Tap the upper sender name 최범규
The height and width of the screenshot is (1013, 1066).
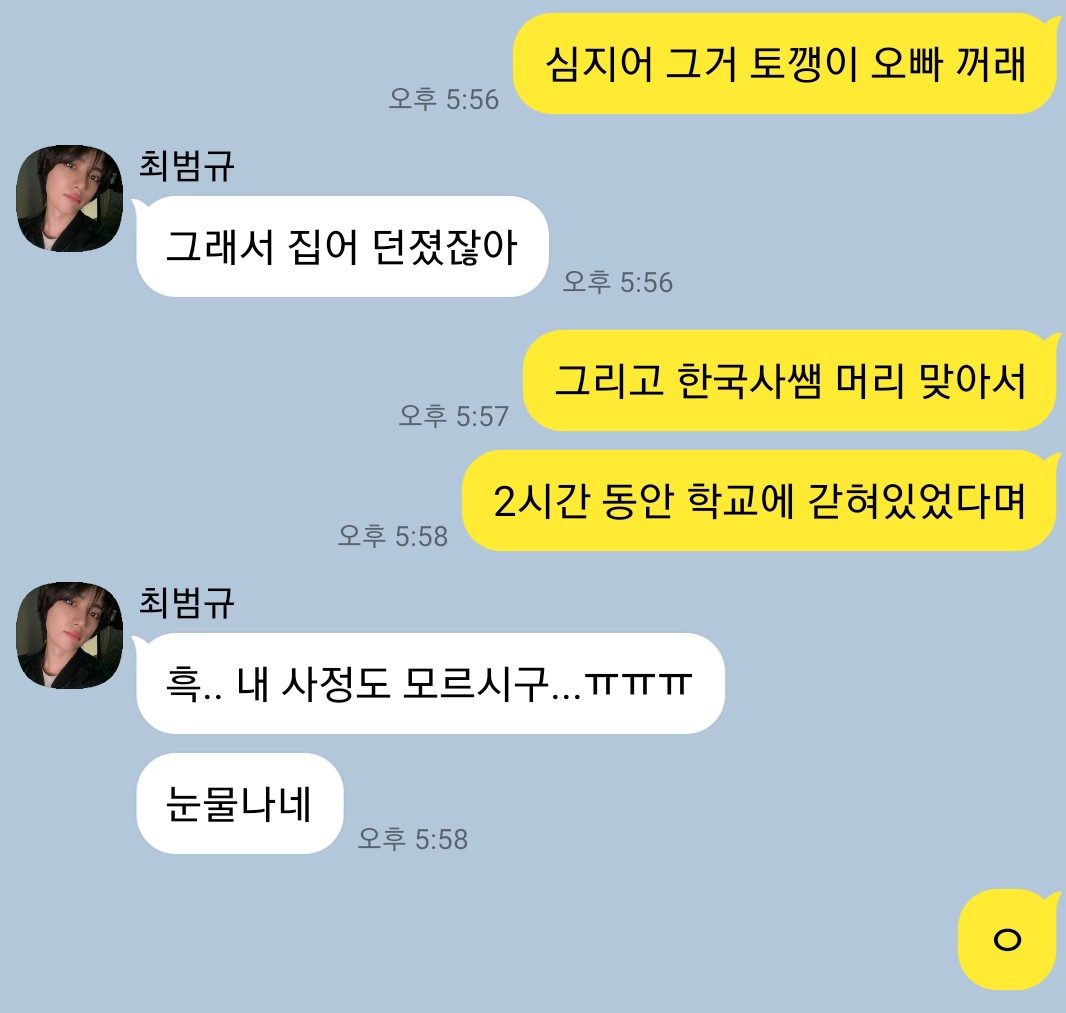[186, 165]
